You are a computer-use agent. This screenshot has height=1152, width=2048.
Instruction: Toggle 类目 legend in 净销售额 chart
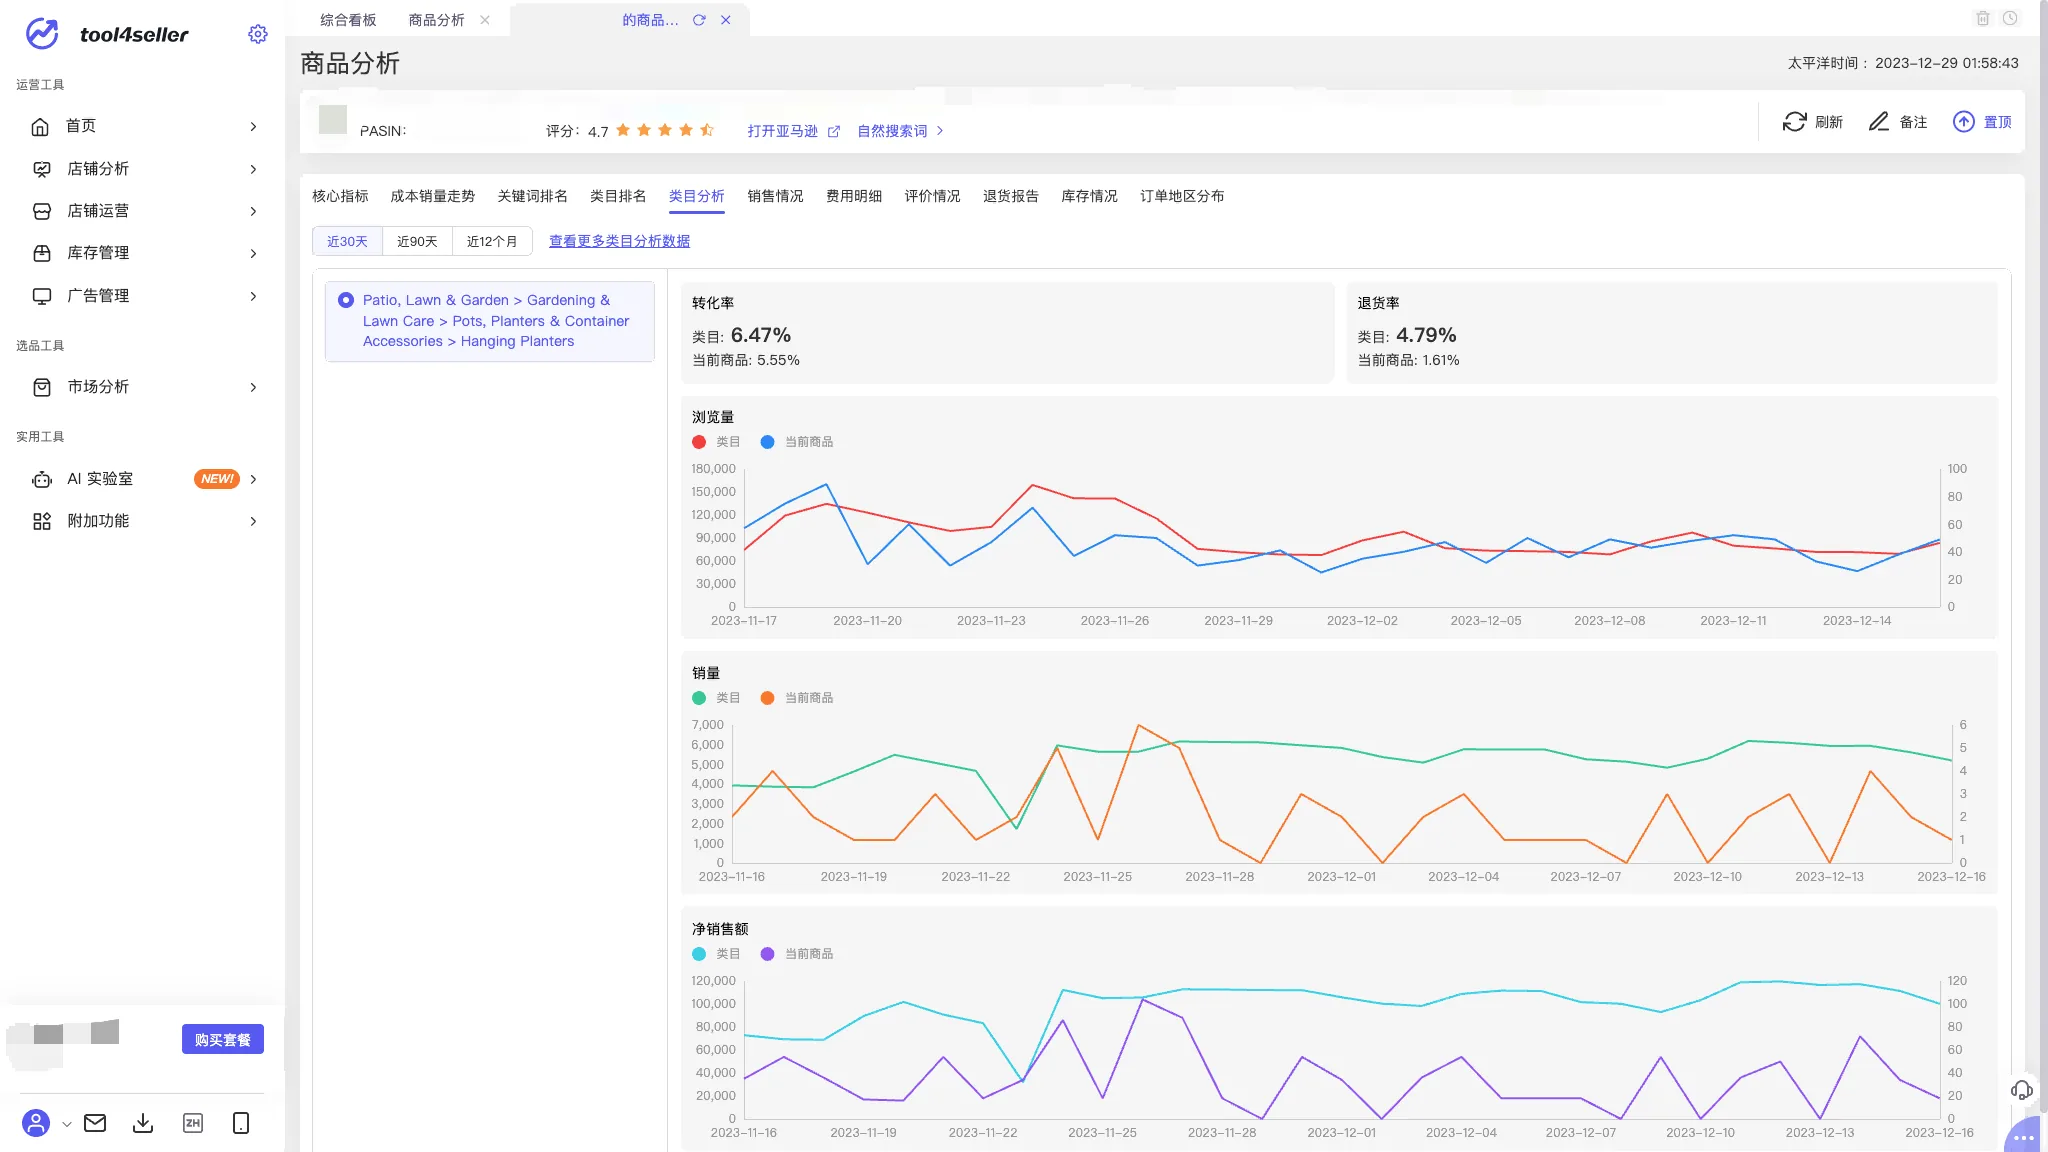pos(716,954)
